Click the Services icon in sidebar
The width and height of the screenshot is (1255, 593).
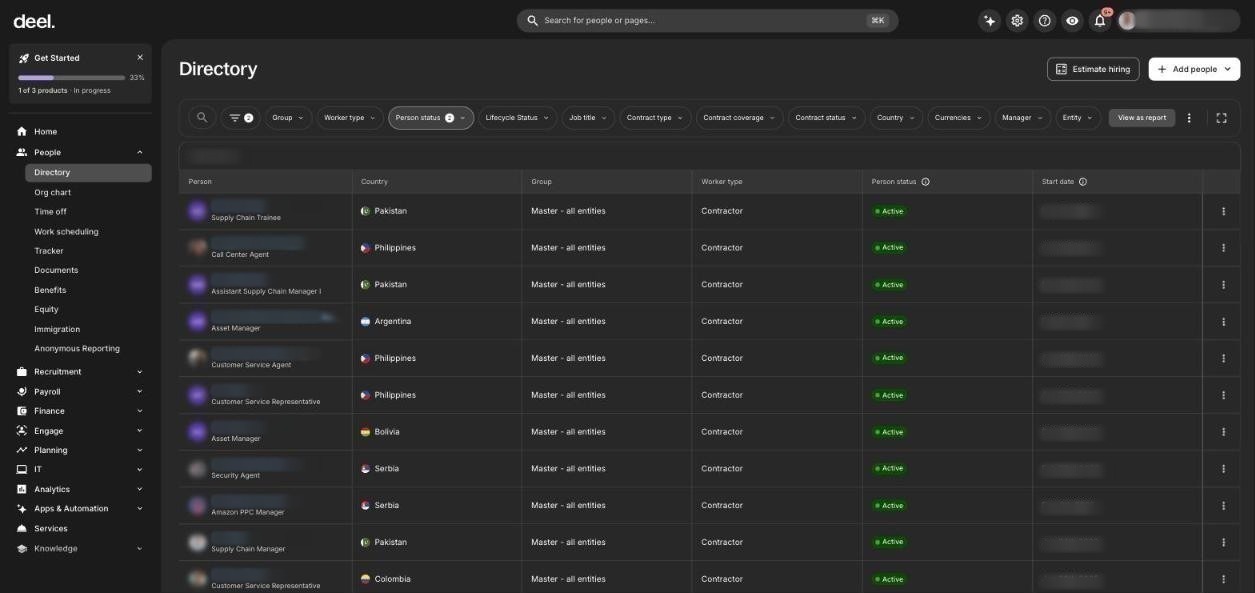22,529
